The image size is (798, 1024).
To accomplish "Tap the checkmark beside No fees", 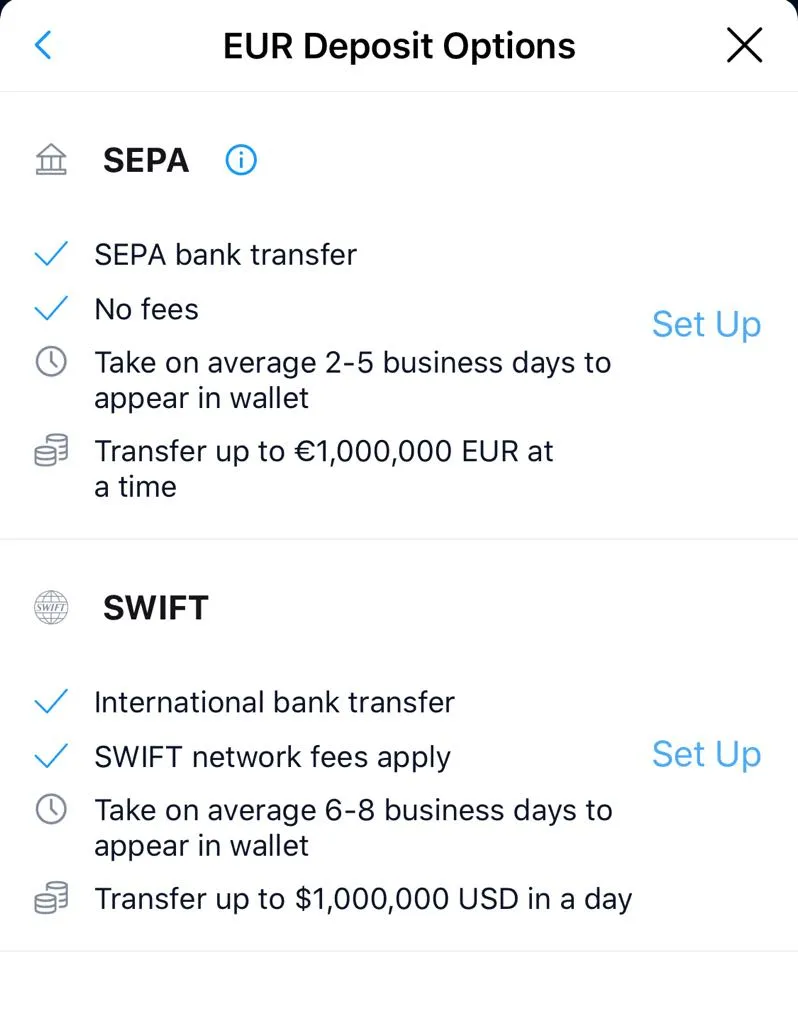I will tap(51, 309).
